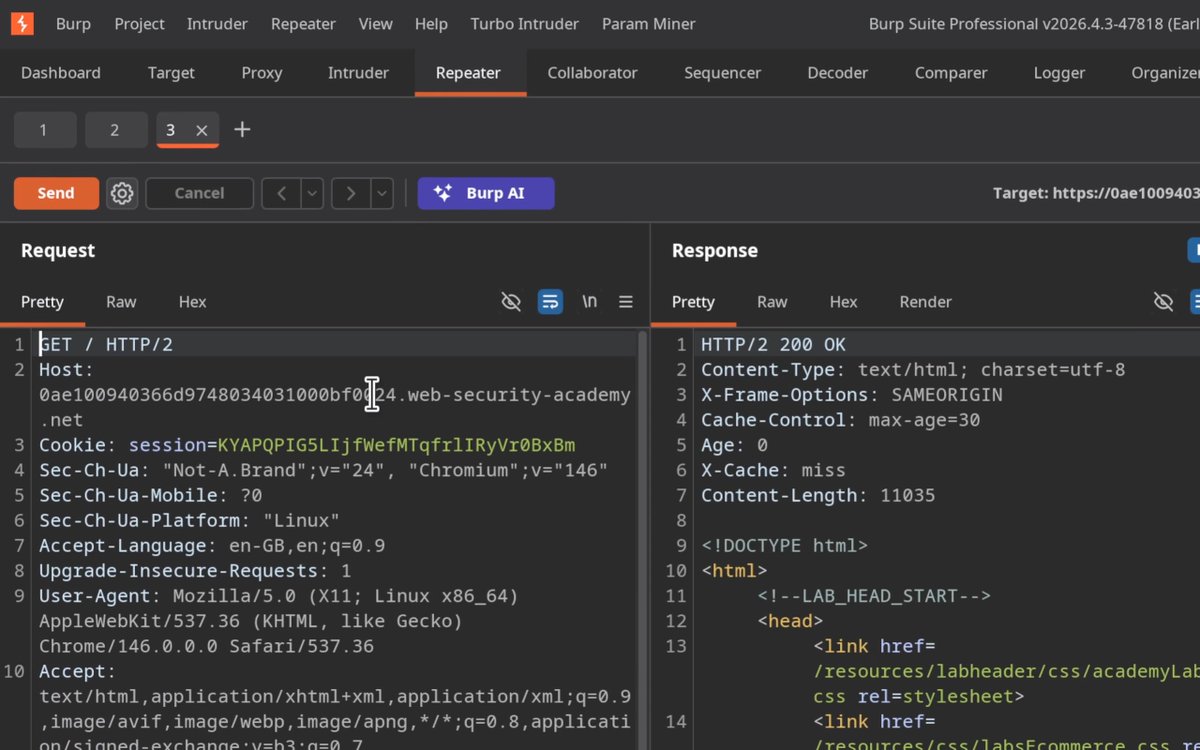Select the Request Raw view tab

click(121, 302)
